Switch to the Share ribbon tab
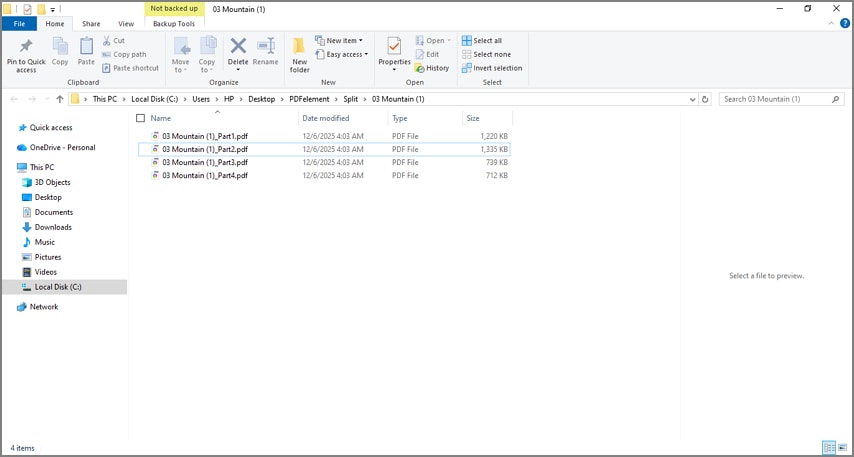854x457 pixels. click(x=91, y=23)
